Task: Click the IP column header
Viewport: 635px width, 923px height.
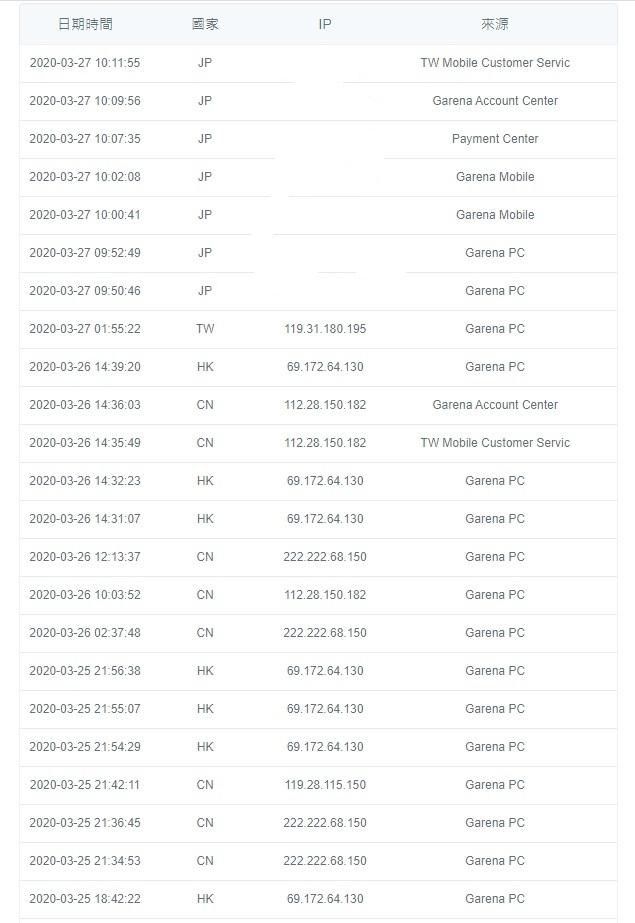Action: [325, 24]
